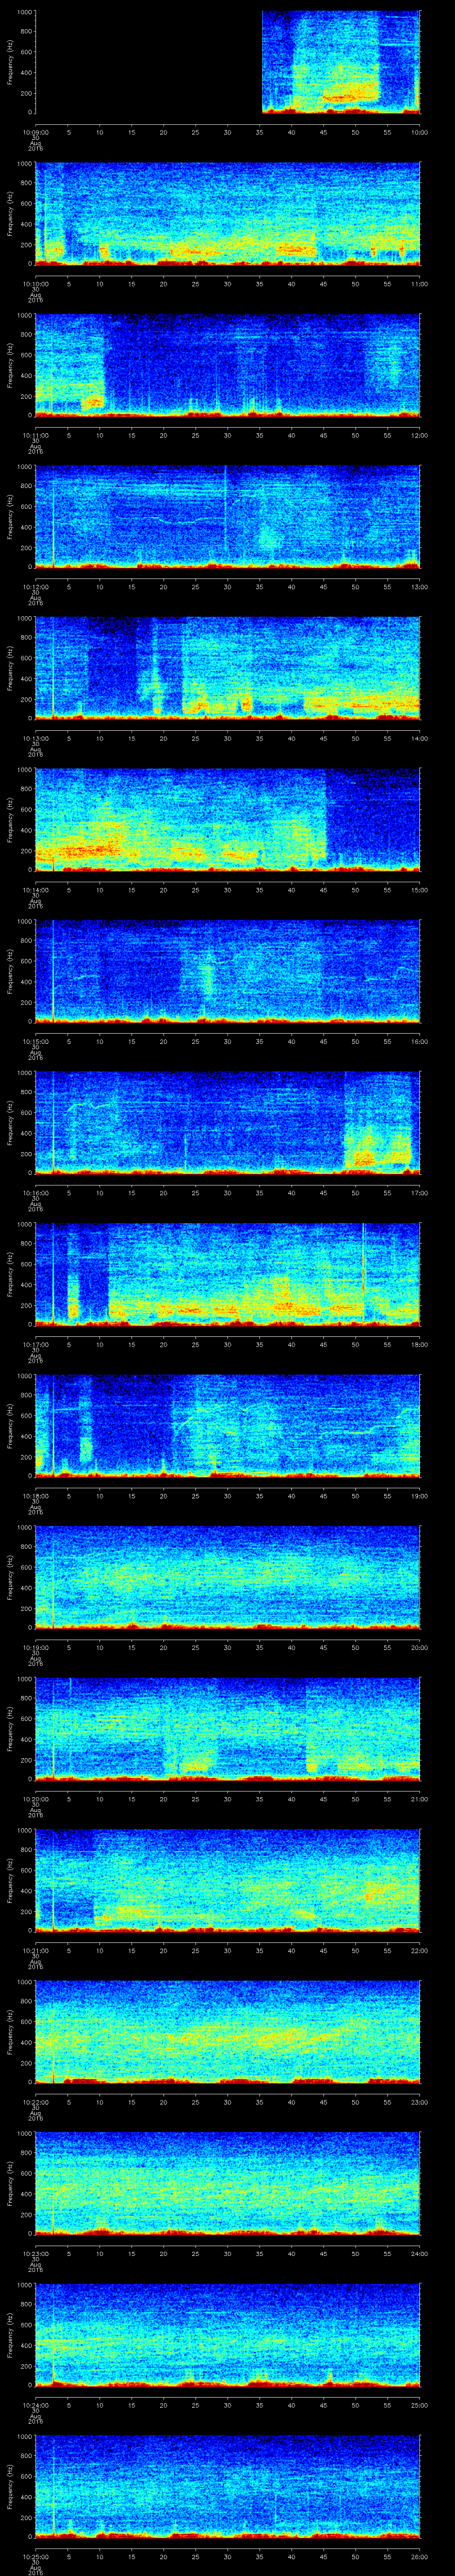Click the "19:00" end-of-axis label
Image resolution: width=455 pixels, height=2576 pixels.
pyautogui.click(x=420, y=1496)
